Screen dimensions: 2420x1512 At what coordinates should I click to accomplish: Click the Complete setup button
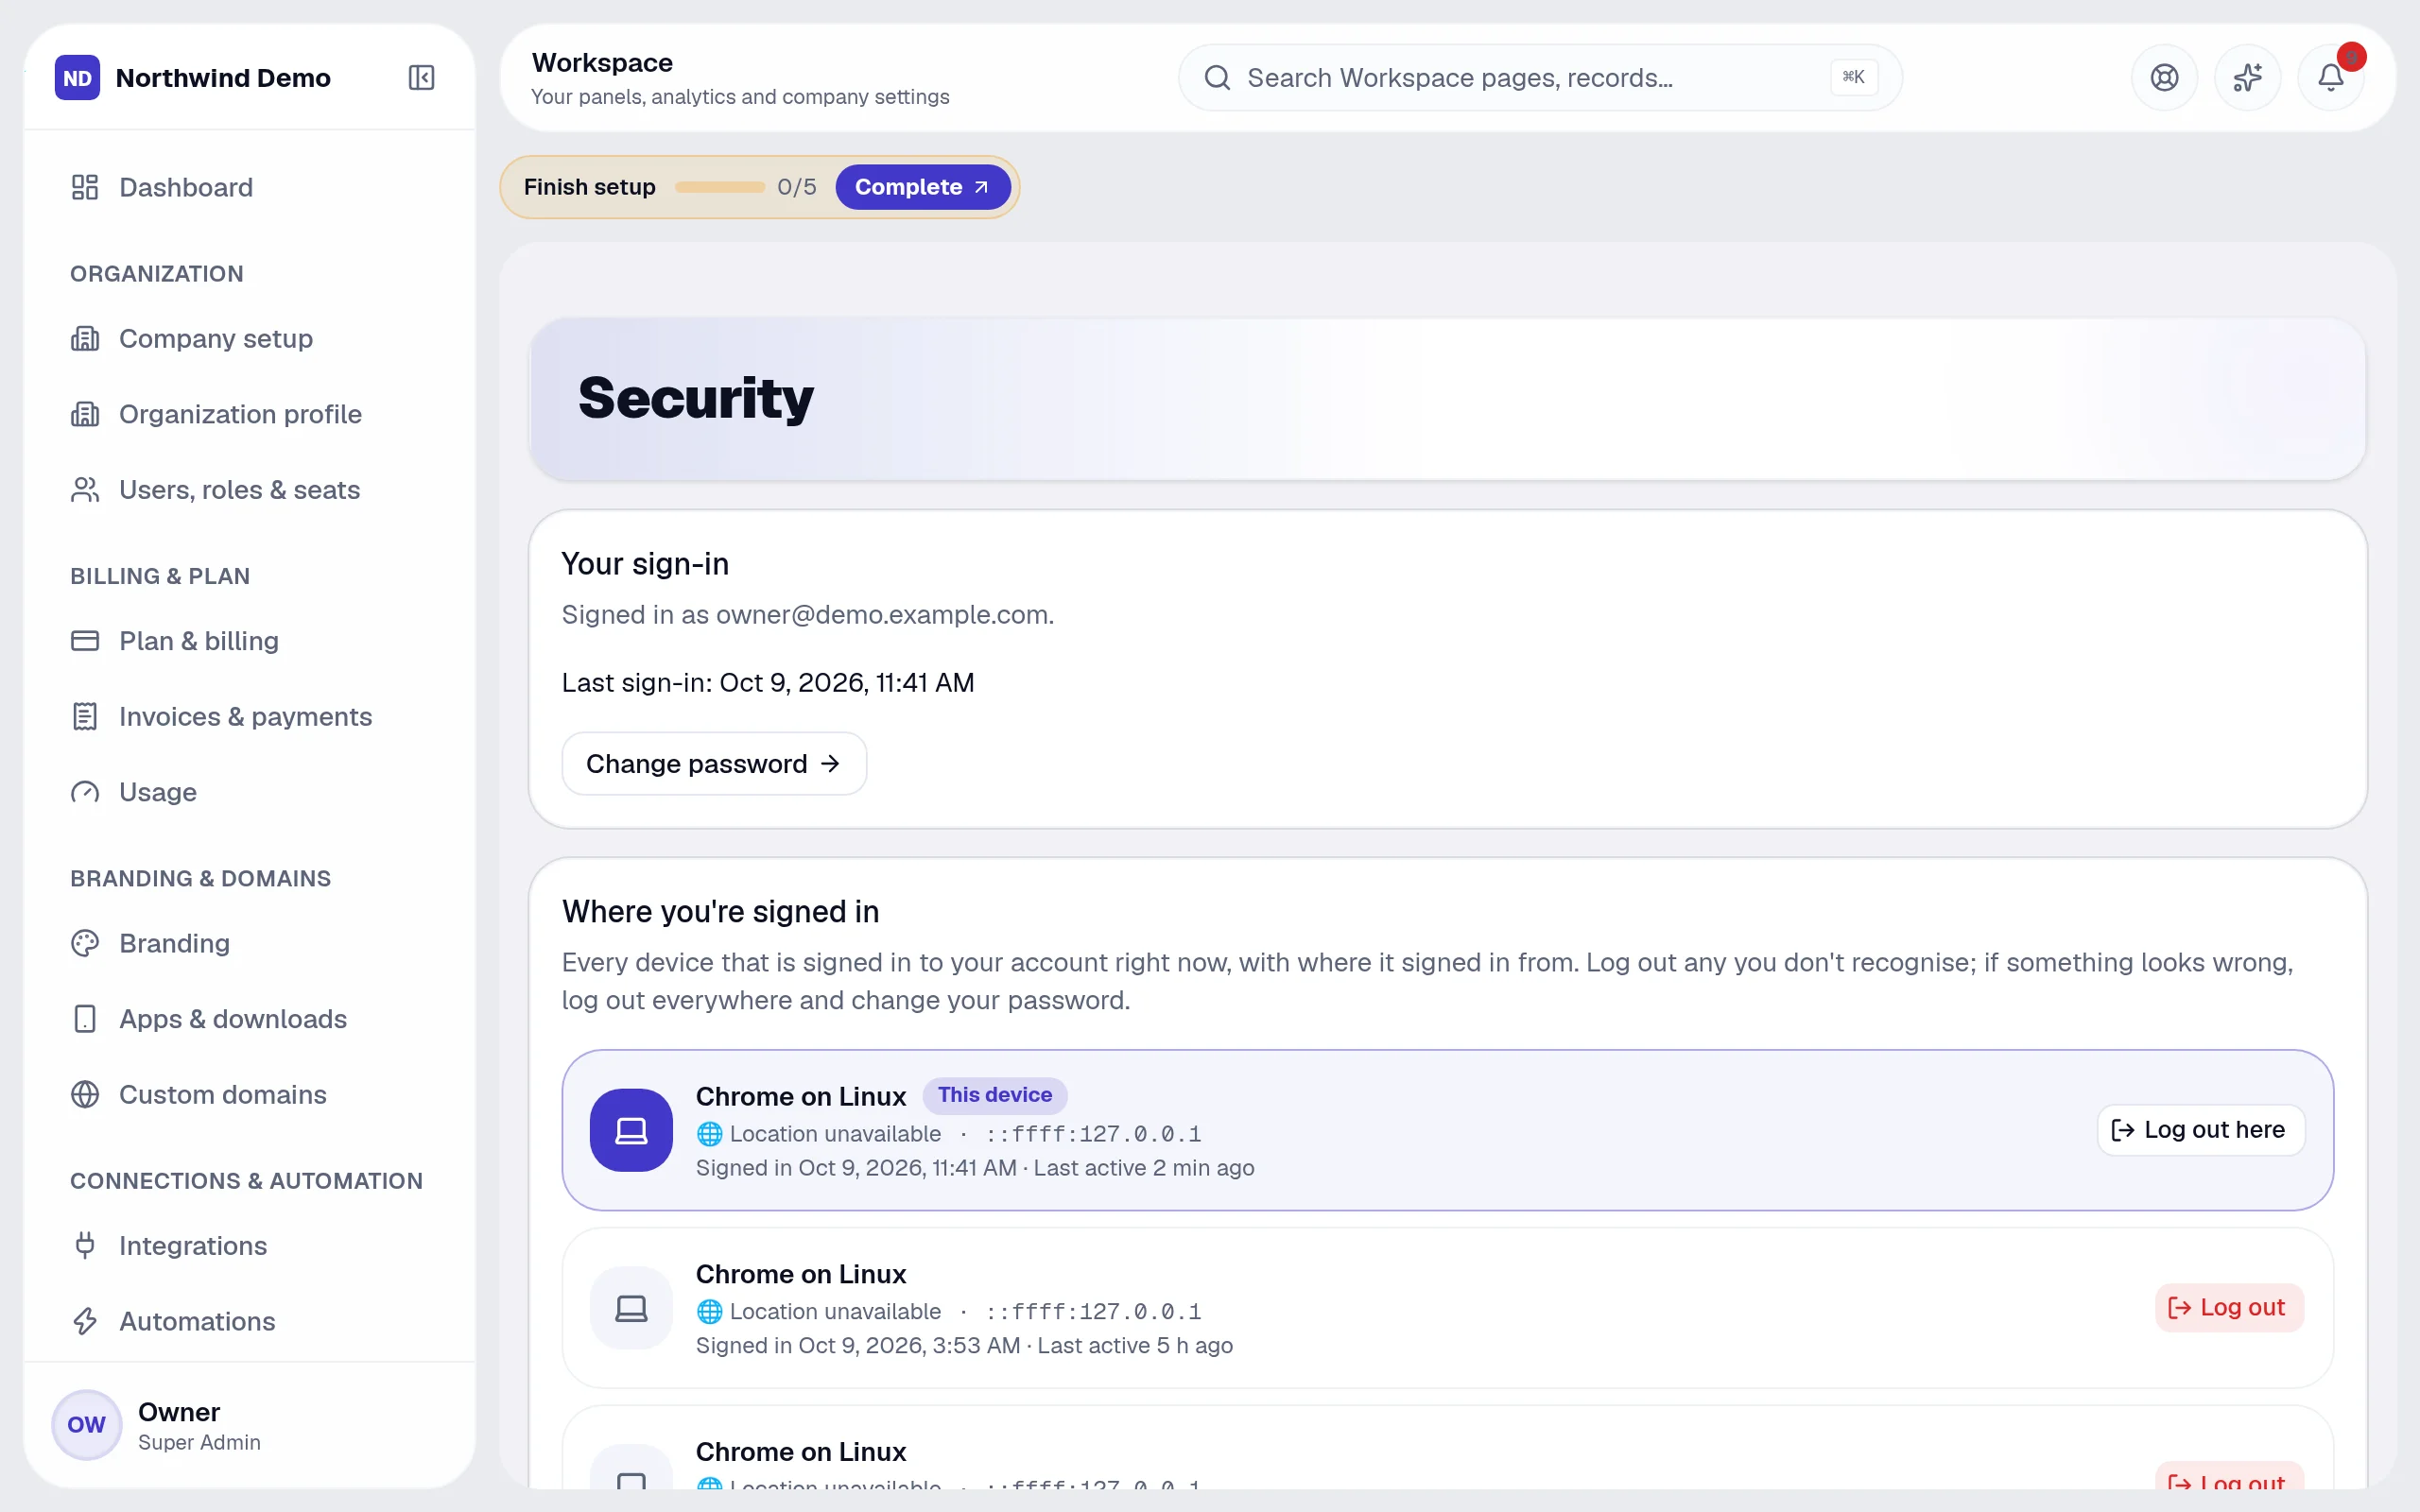922,187
